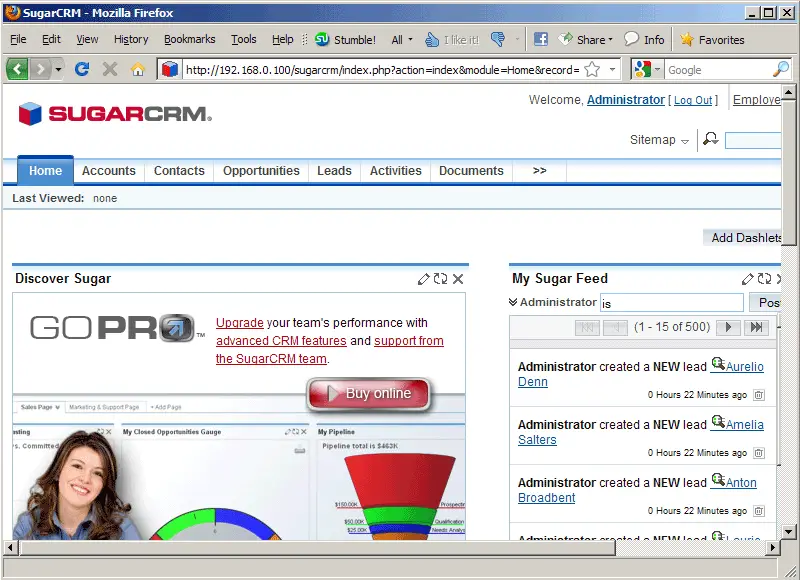Open the address bar history dropdown
This screenshot has width=800, height=580.
click(x=612, y=69)
